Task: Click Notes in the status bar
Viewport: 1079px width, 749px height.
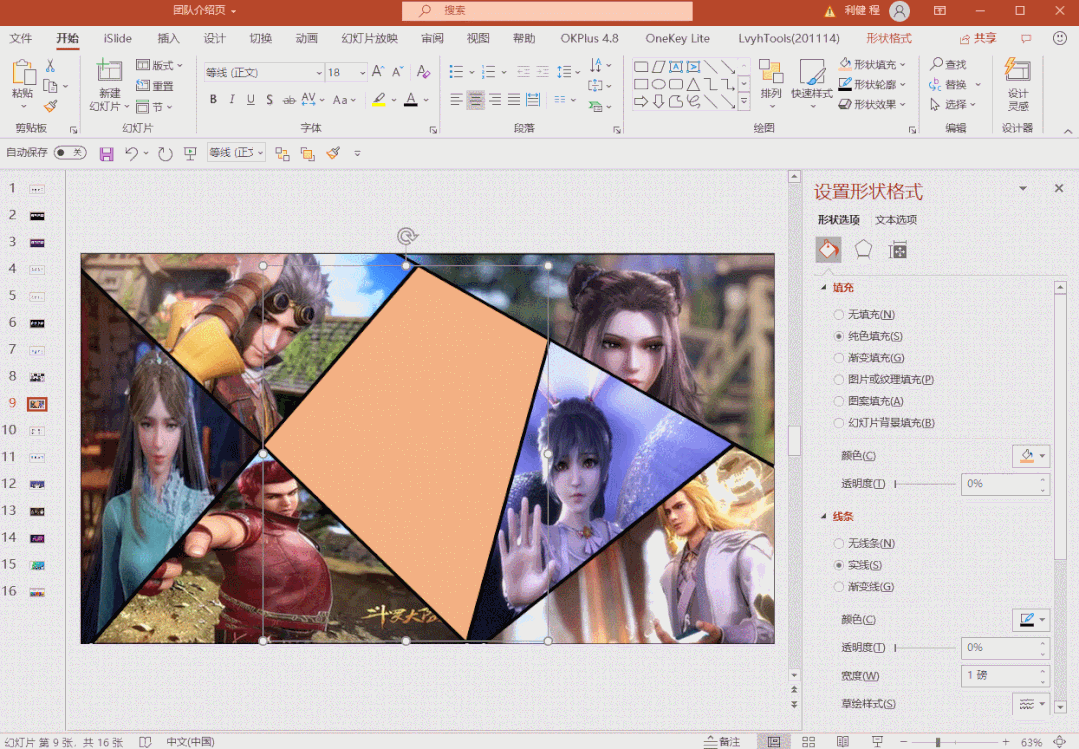Action: point(722,741)
